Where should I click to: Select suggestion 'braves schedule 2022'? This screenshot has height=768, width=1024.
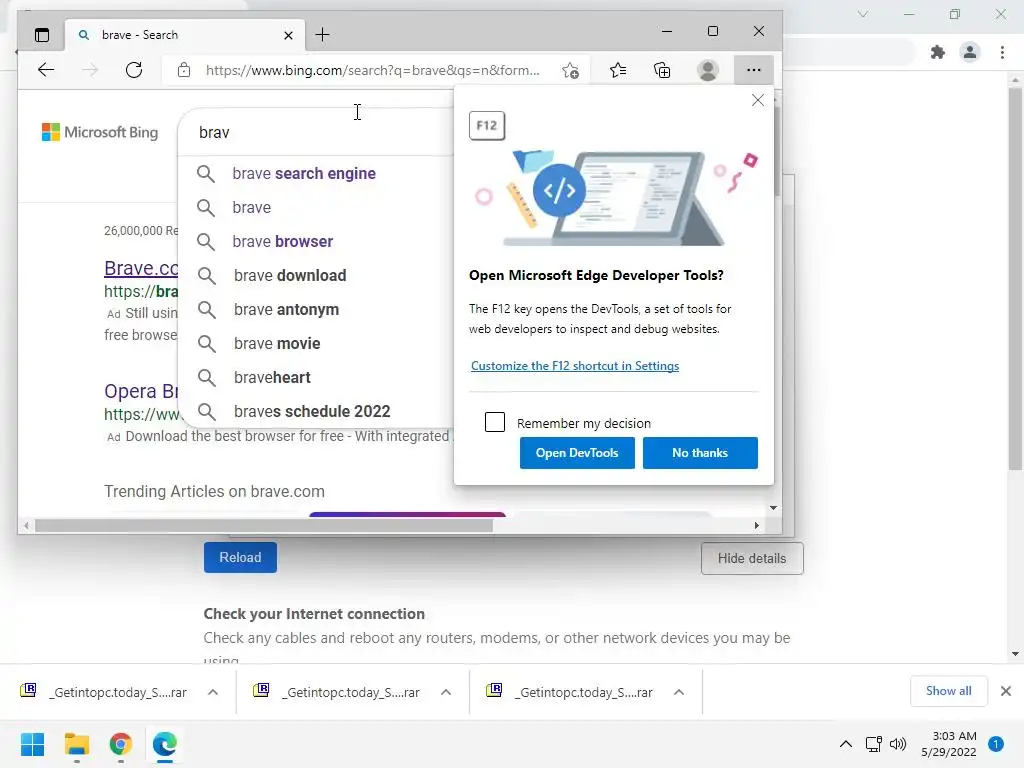(x=315, y=411)
